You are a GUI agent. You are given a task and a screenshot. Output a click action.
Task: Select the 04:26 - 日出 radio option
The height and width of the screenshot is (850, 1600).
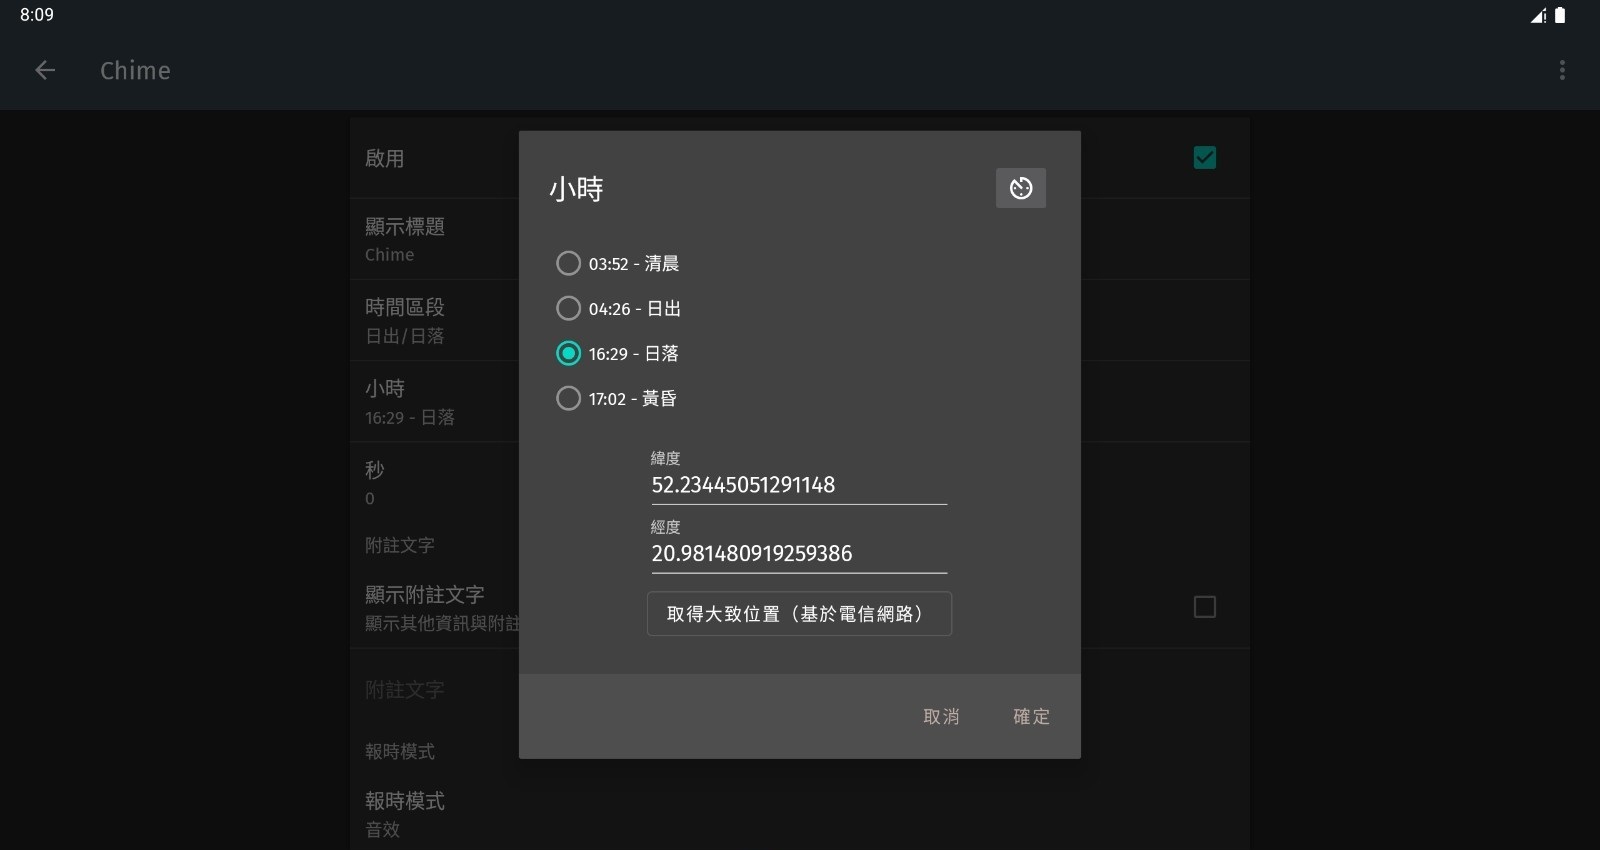click(619, 309)
